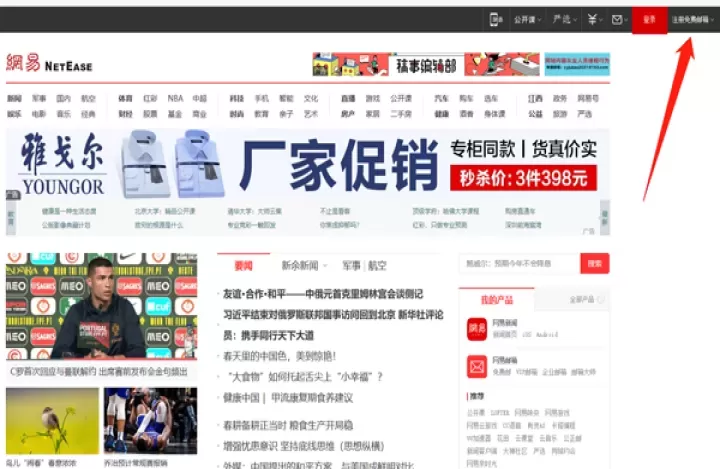Expand the 新余新闻 local news dropdown
Image resolution: width=720 pixels, height=469 pixels.
304,266
